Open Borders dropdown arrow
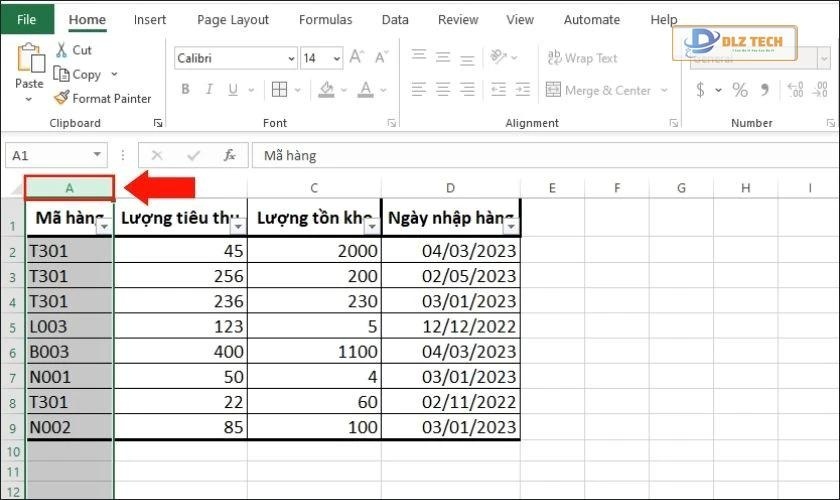Image resolution: width=840 pixels, height=500 pixels. [x=297, y=89]
